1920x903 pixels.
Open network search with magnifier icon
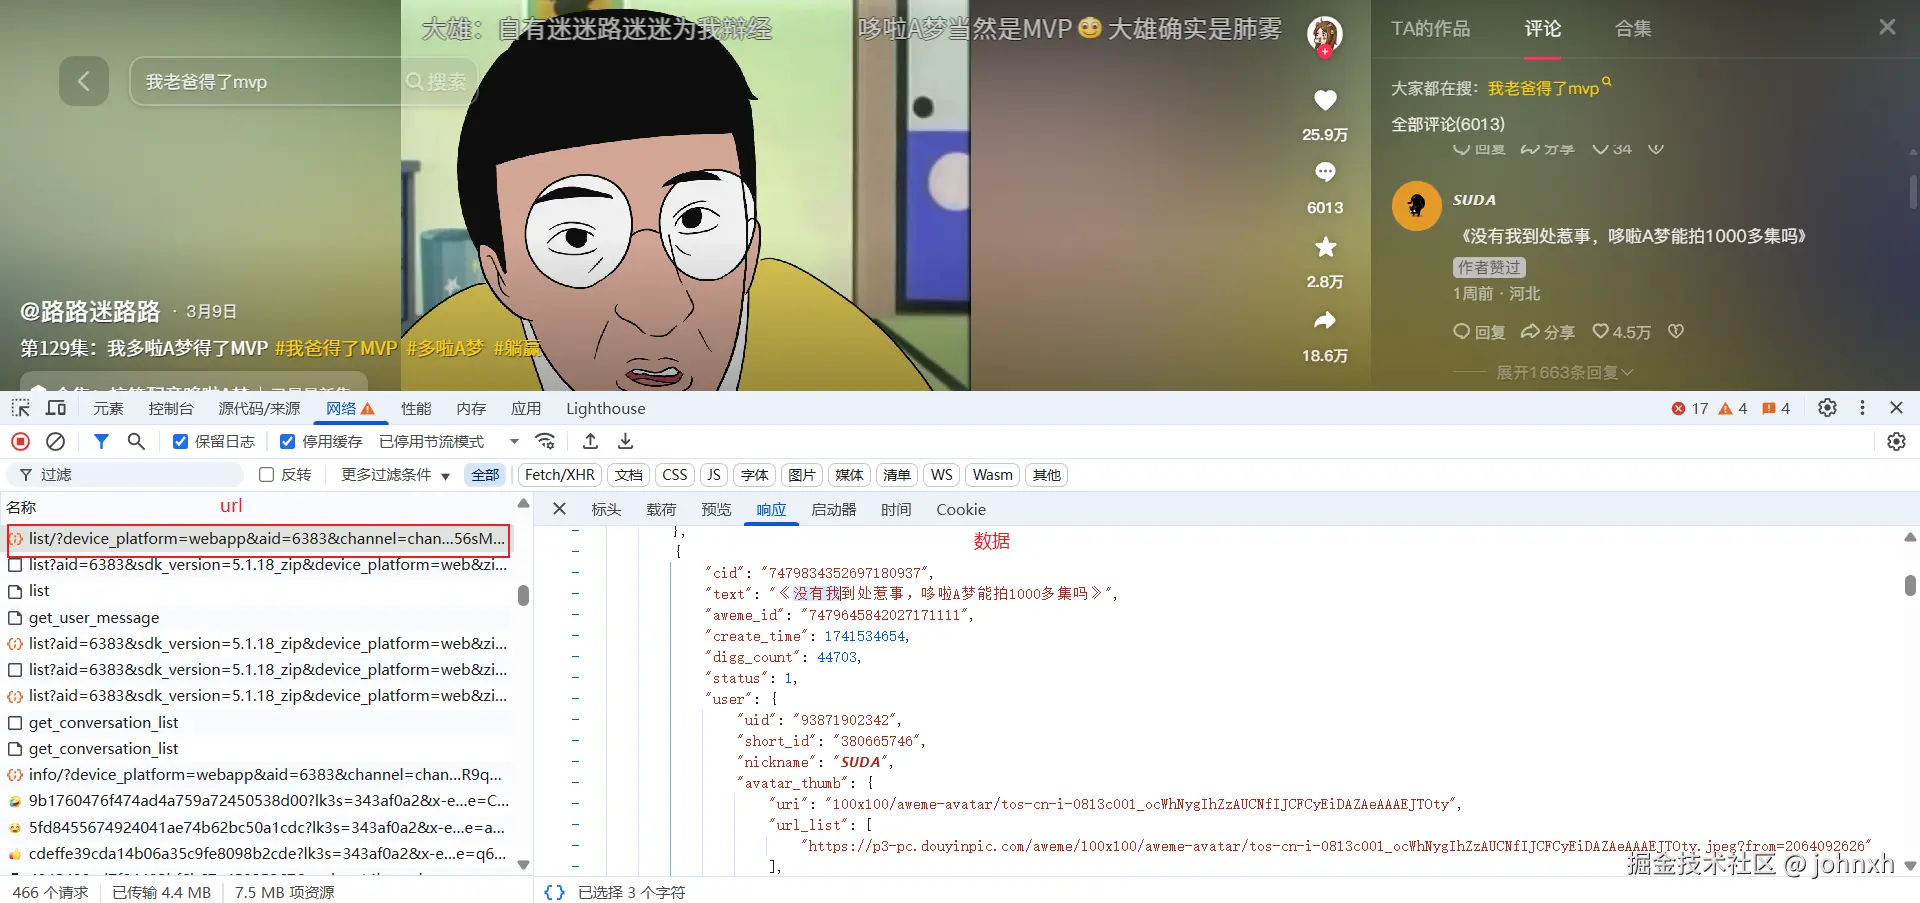[136, 441]
